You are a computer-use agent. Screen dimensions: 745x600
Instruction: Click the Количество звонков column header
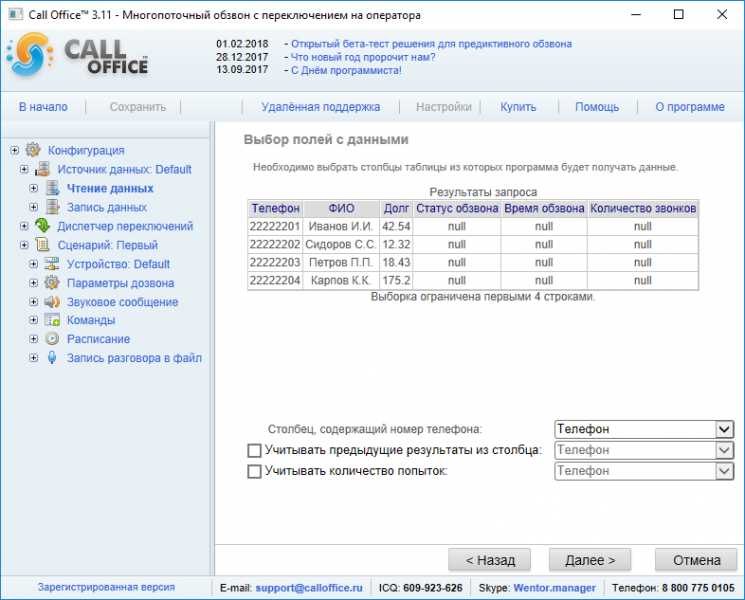click(x=643, y=208)
